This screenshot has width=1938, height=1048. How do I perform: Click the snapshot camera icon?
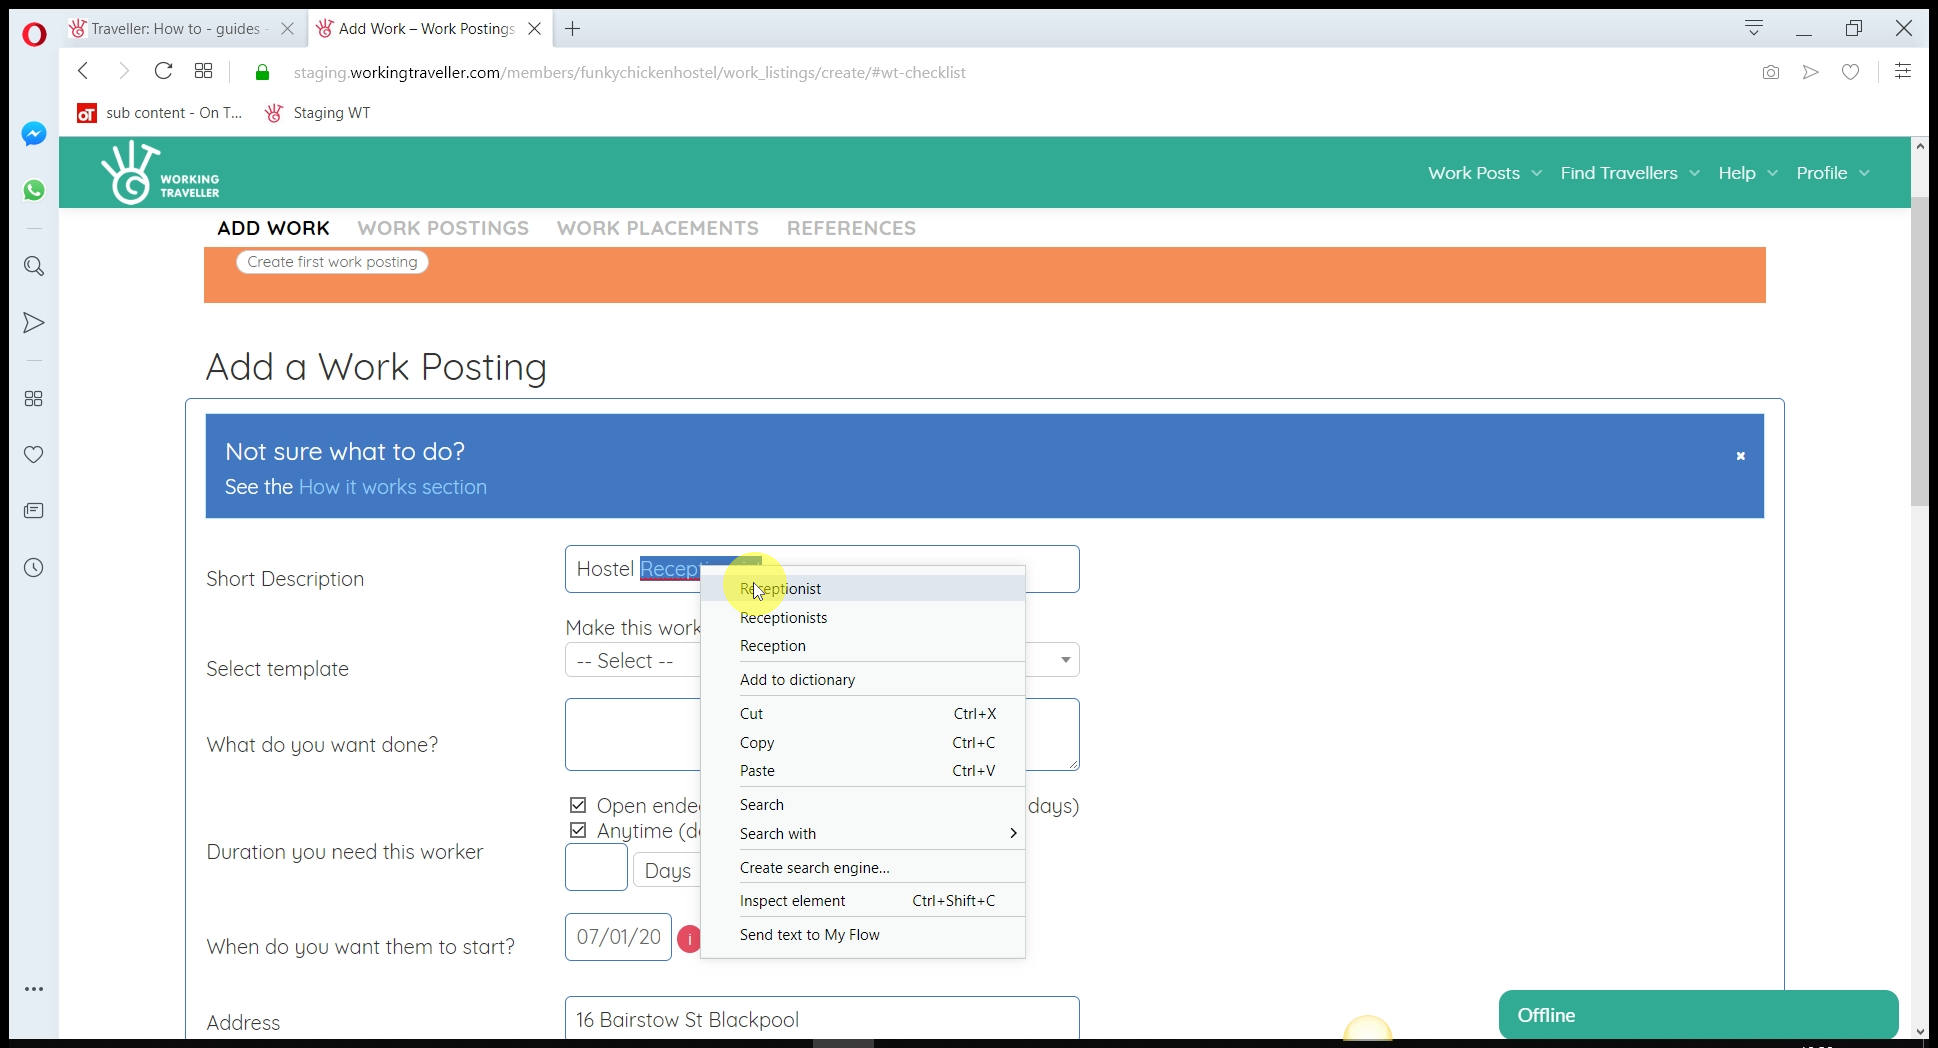click(x=1770, y=72)
